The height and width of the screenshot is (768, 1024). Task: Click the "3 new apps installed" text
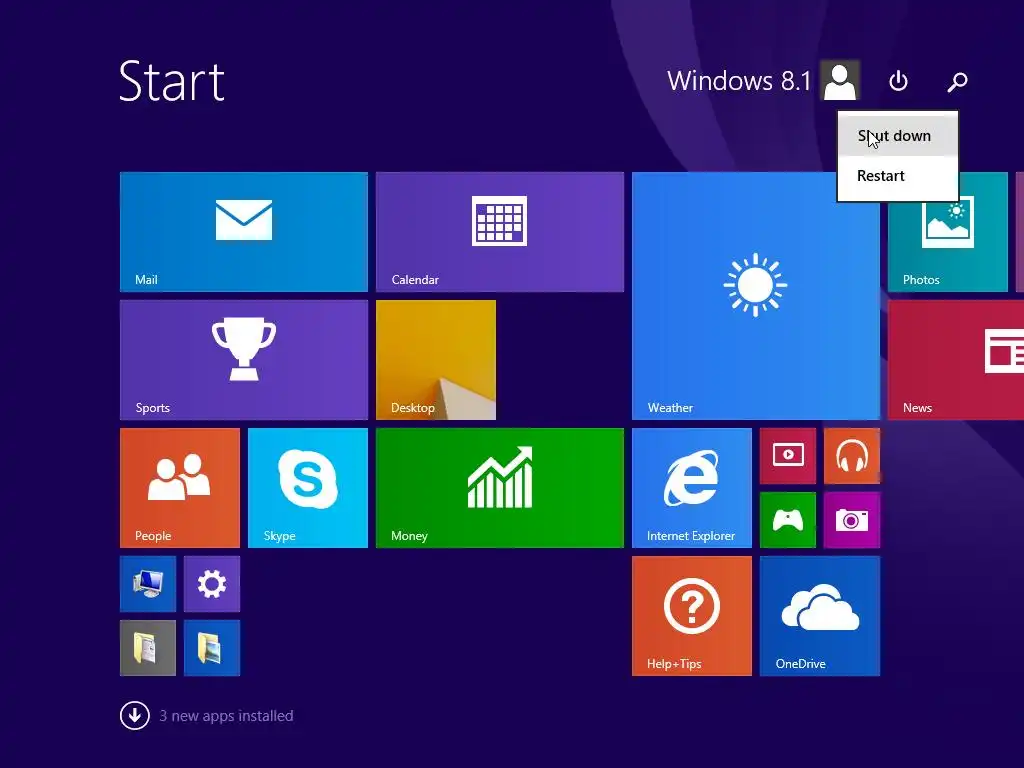pyautogui.click(x=226, y=716)
